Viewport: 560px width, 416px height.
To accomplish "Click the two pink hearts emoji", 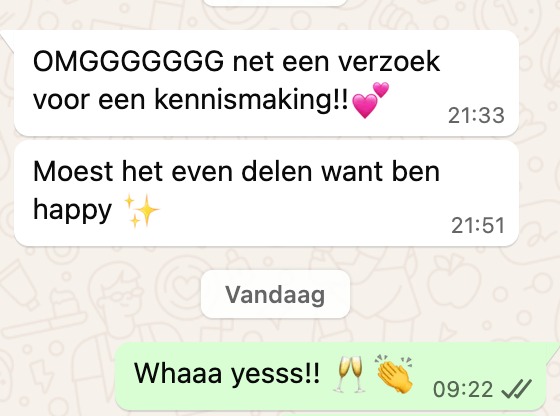I will [x=370, y=100].
